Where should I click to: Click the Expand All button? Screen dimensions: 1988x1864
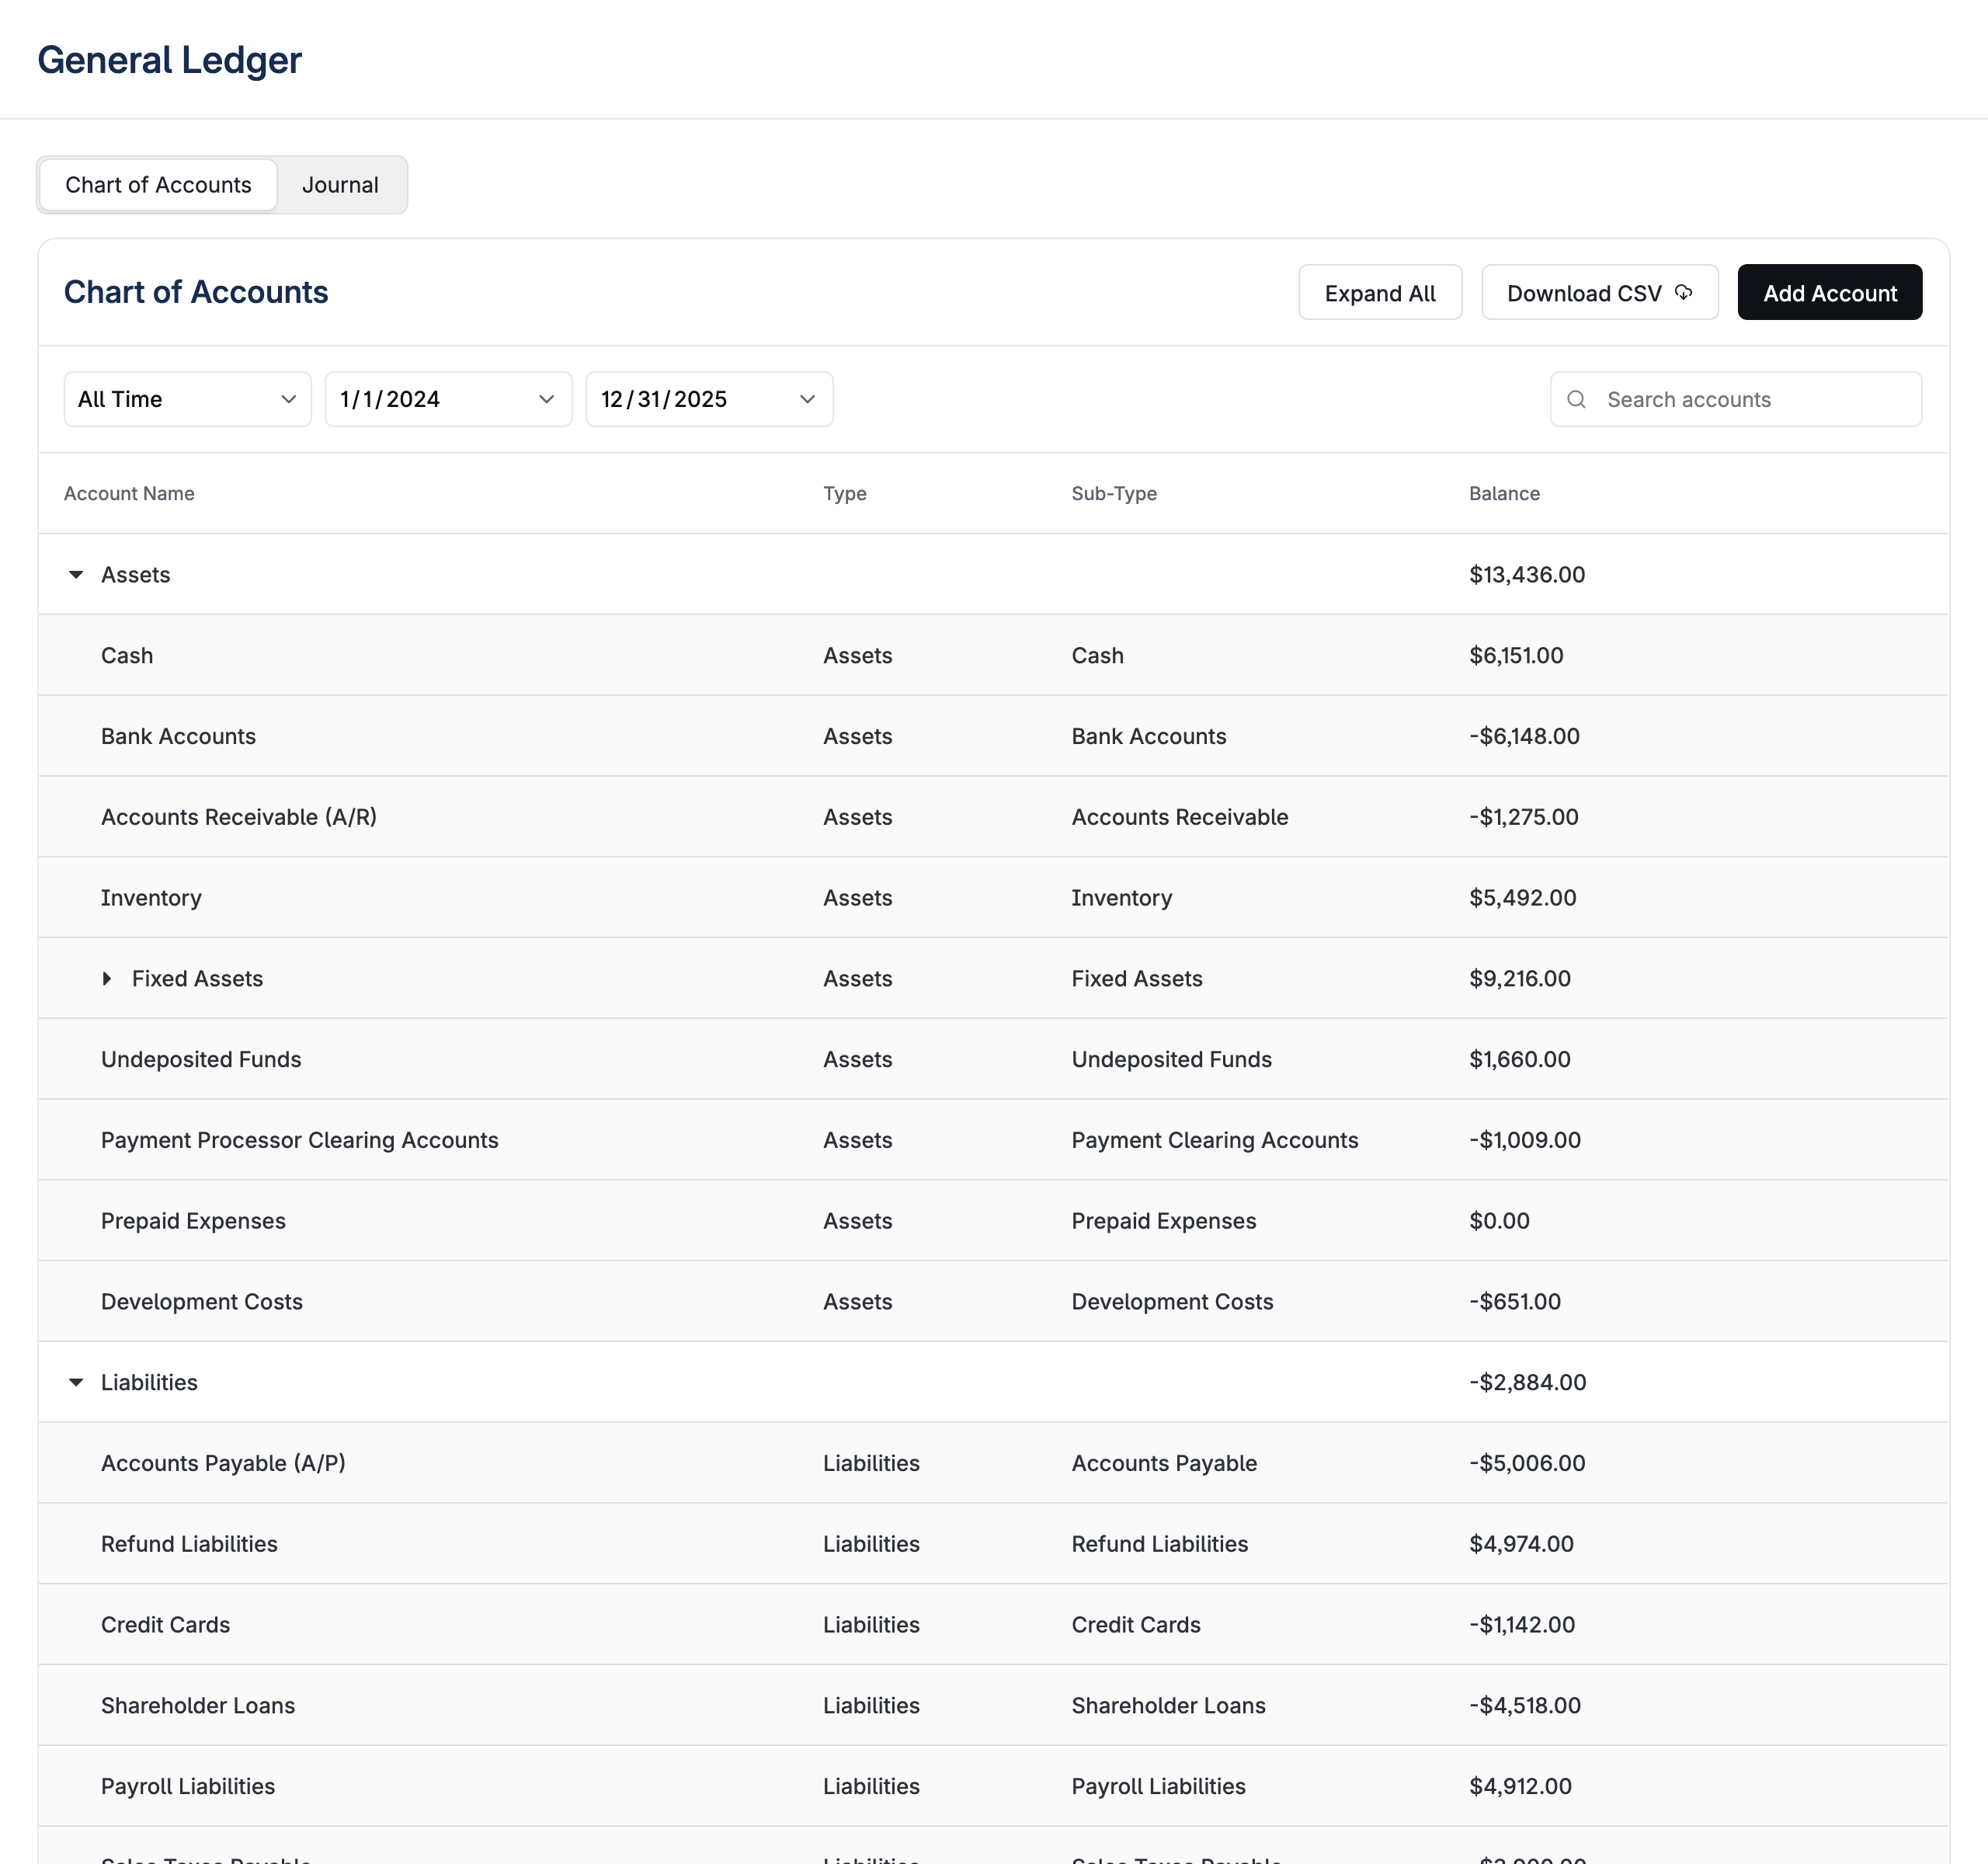click(x=1380, y=293)
